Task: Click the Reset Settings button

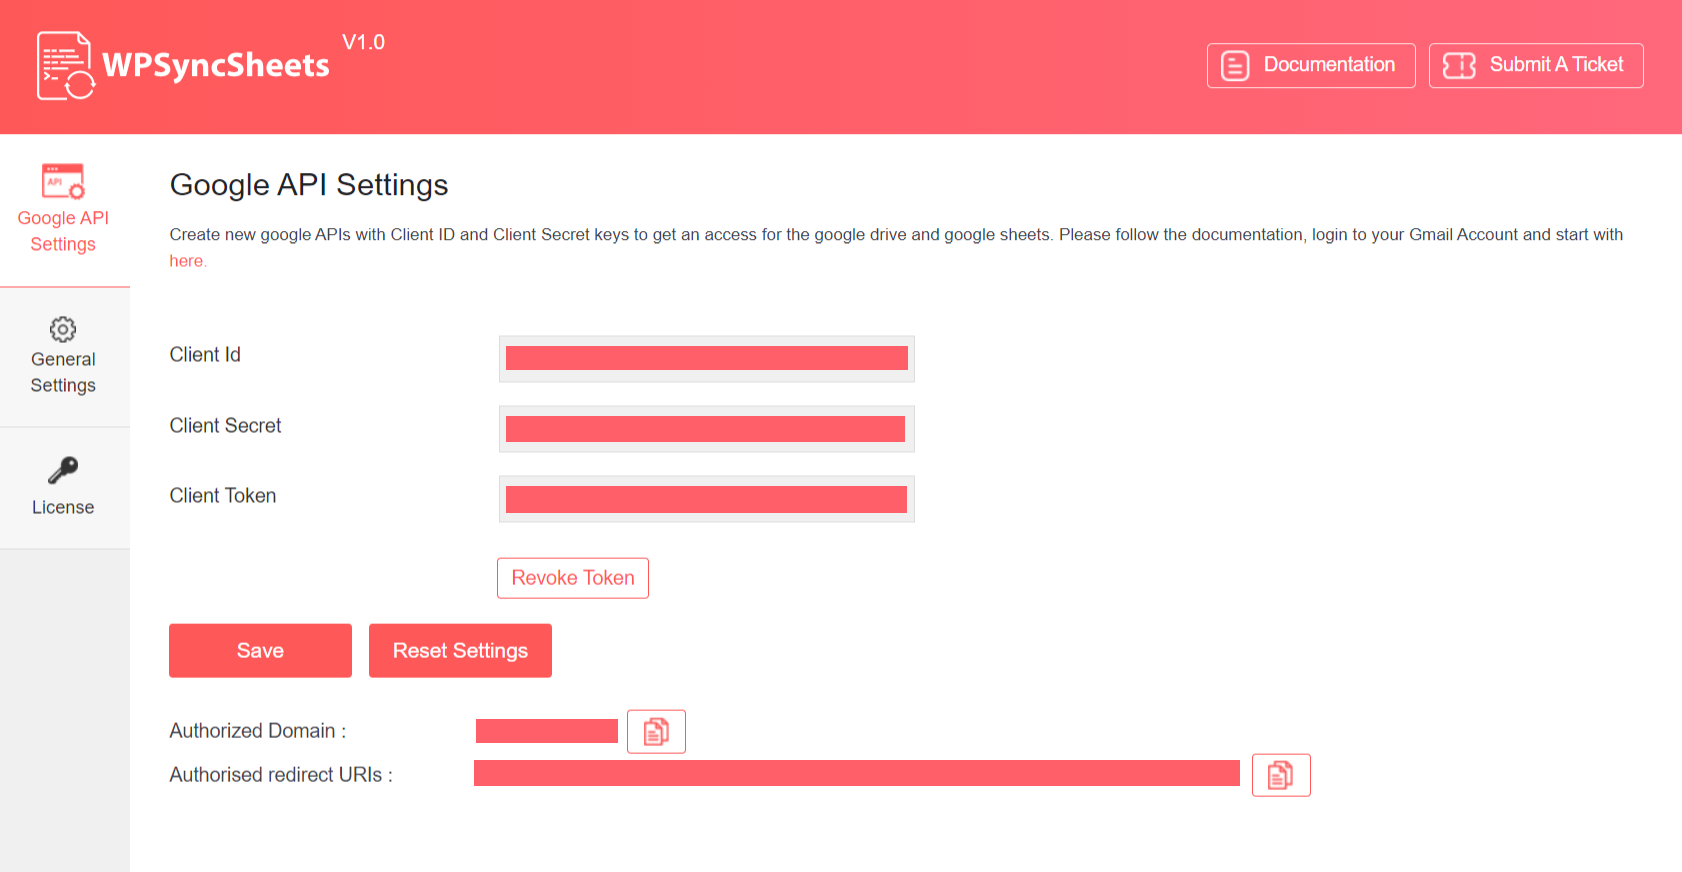Action: click(460, 651)
